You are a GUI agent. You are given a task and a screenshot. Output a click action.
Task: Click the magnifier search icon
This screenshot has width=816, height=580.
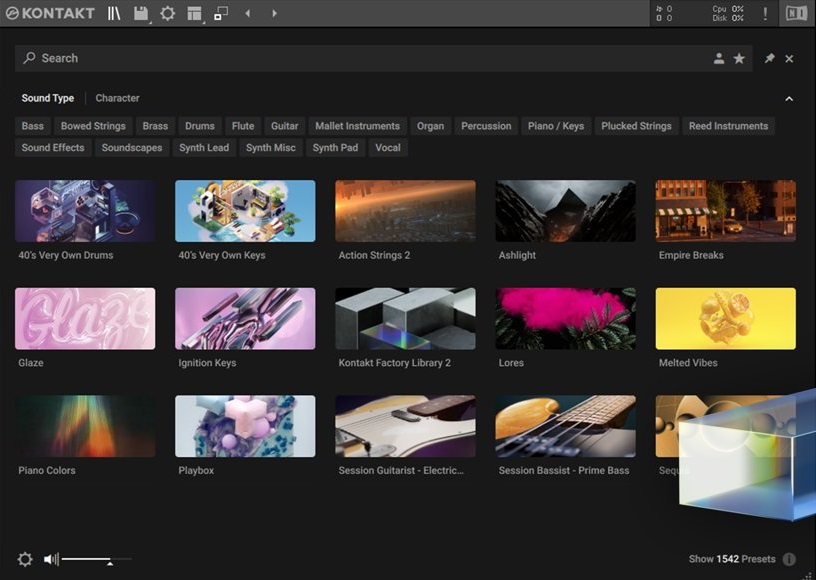pyautogui.click(x=30, y=58)
